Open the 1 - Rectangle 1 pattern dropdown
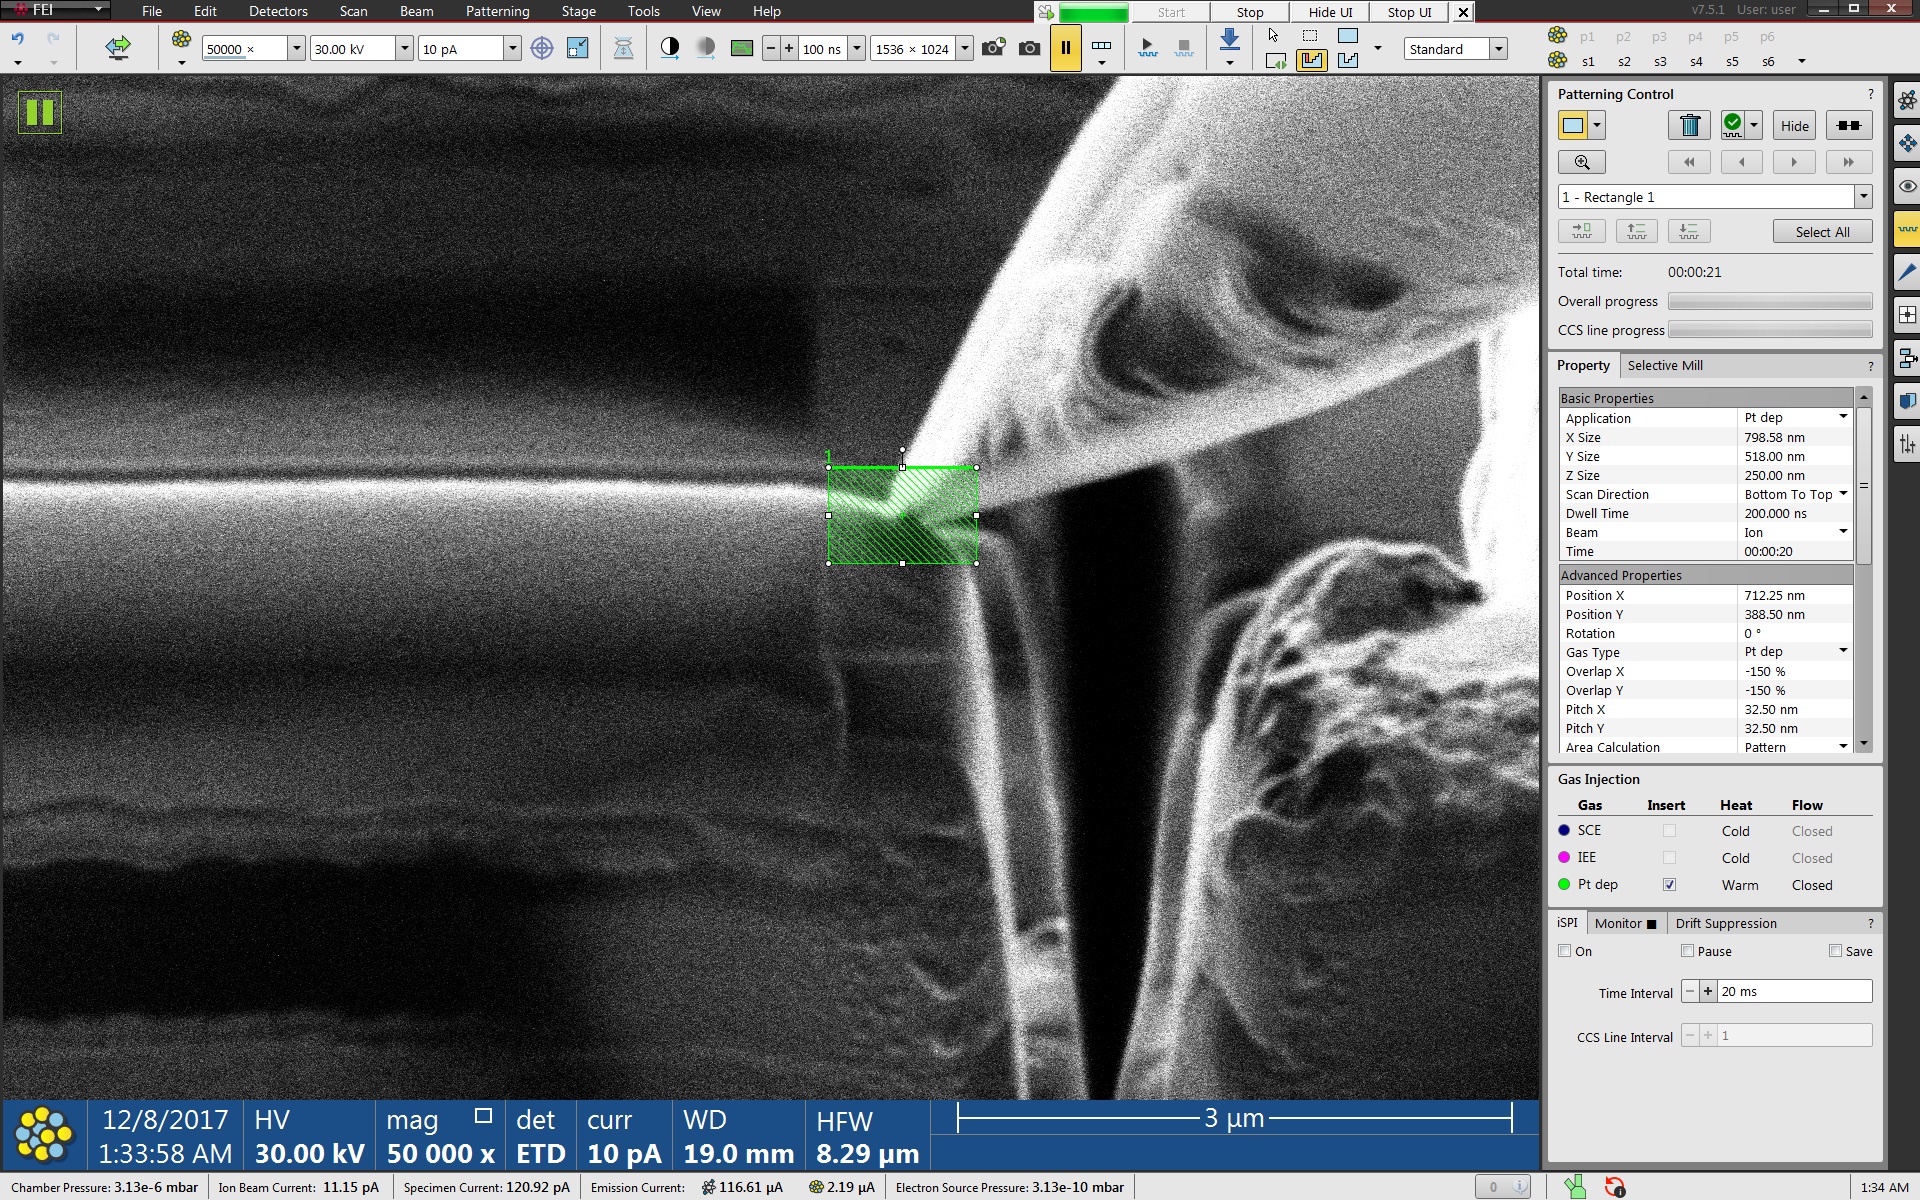 (1863, 197)
